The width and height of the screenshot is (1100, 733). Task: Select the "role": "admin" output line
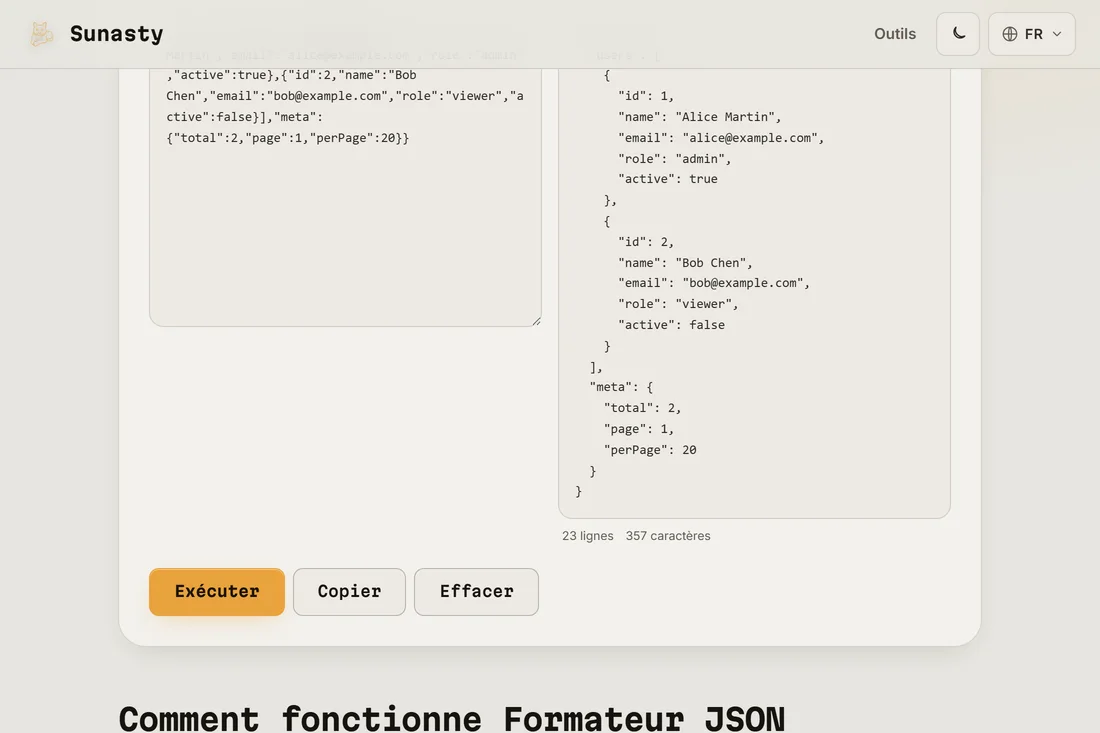tap(674, 159)
